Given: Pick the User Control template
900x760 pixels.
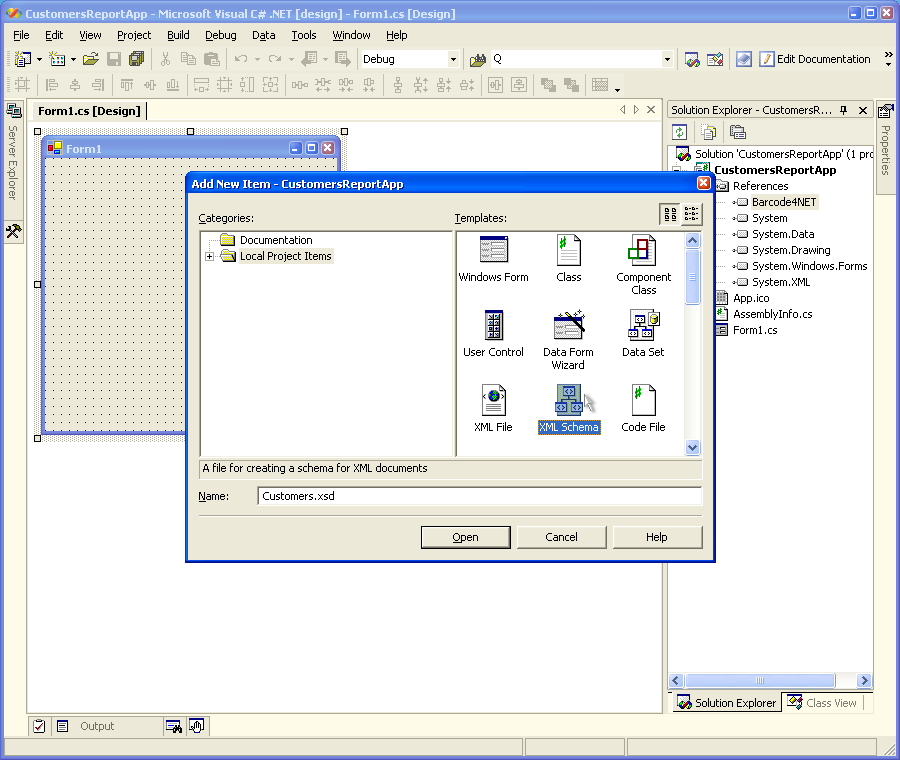Looking at the screenshot, I should 493,327.
